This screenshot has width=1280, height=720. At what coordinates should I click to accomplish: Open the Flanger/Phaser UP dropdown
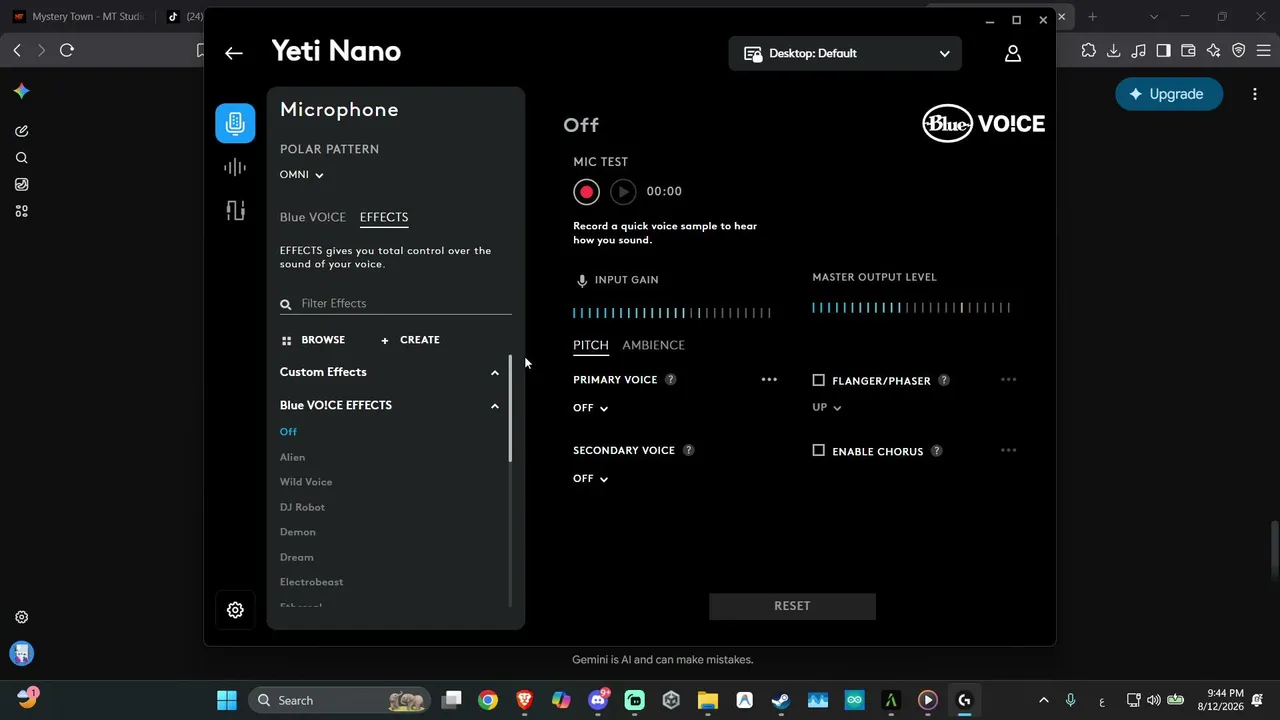827,408
